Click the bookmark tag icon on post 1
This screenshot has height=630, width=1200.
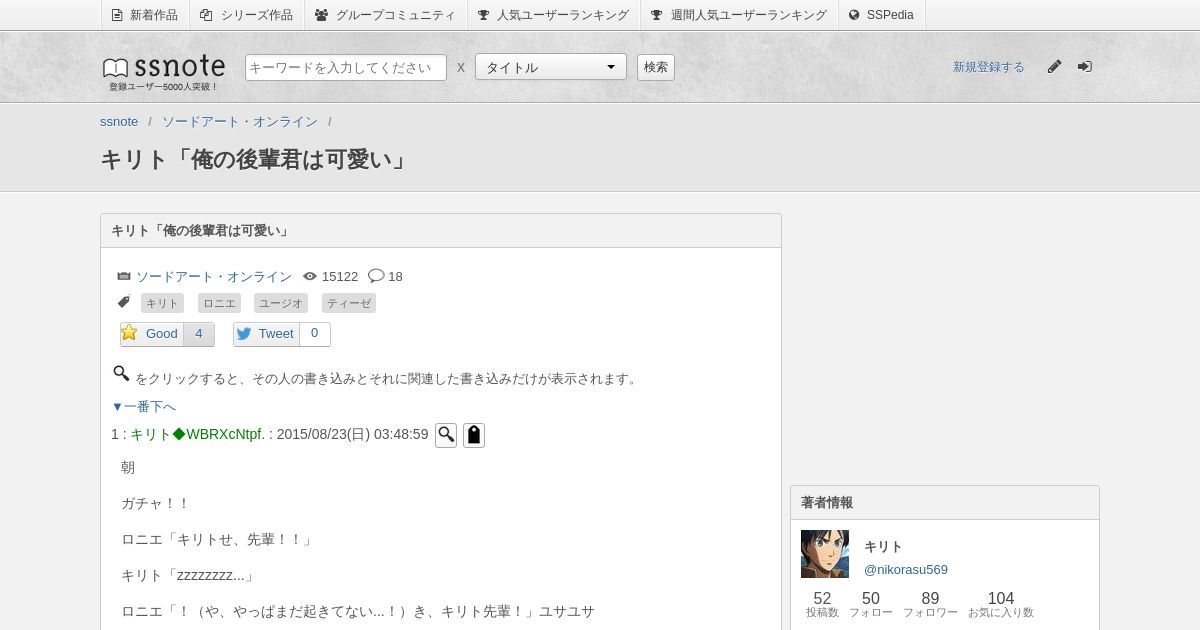(474, 435)
